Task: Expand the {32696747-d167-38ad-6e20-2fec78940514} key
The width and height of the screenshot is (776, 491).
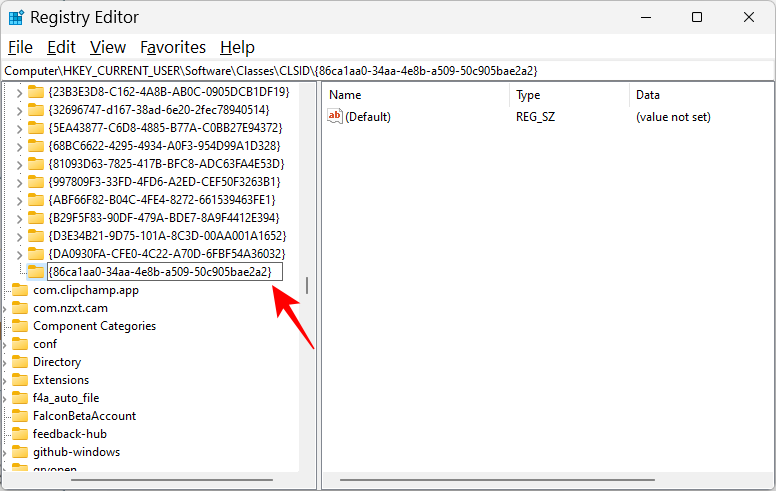Action: click(x=18, y=110)
